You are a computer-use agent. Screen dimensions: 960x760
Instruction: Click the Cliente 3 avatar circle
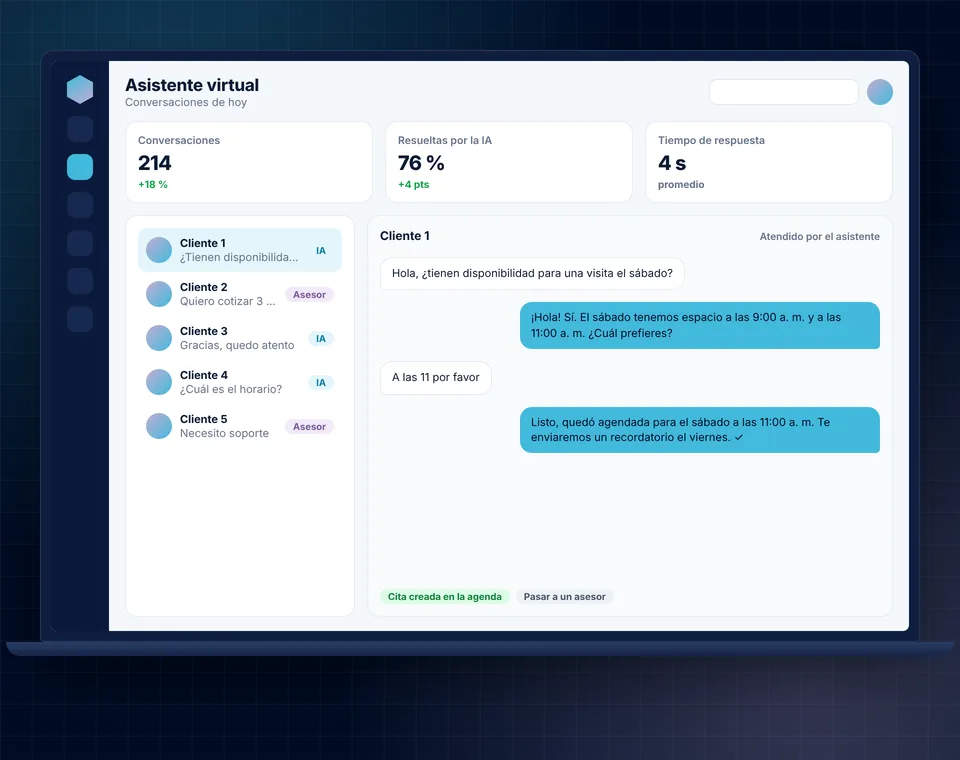(x=159, y=338)
